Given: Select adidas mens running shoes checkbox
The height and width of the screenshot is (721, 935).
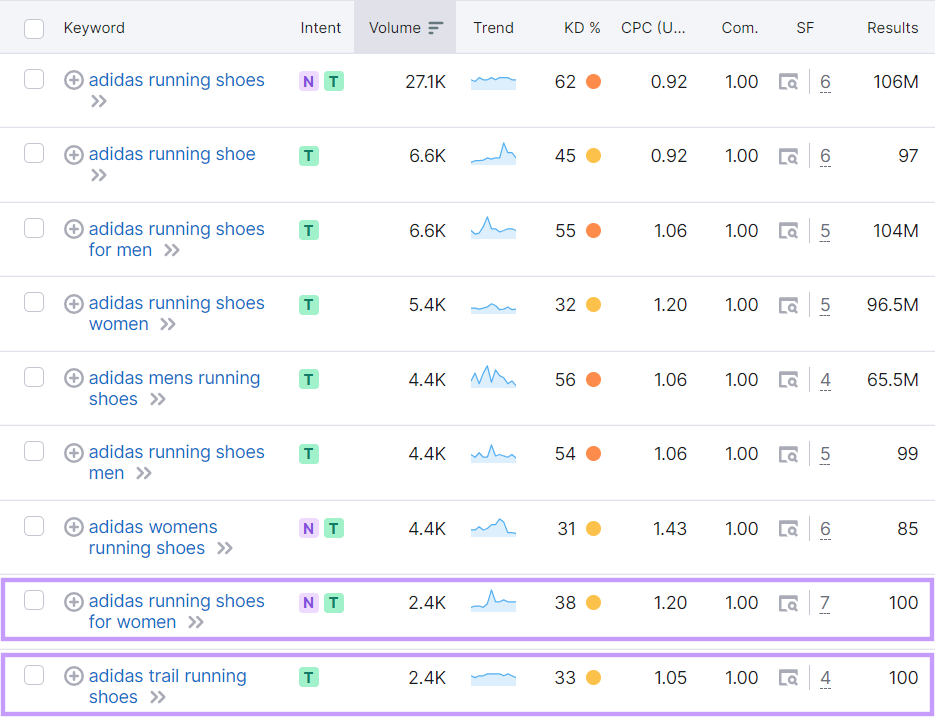Looking at the screenshot, I should (34, 377).
